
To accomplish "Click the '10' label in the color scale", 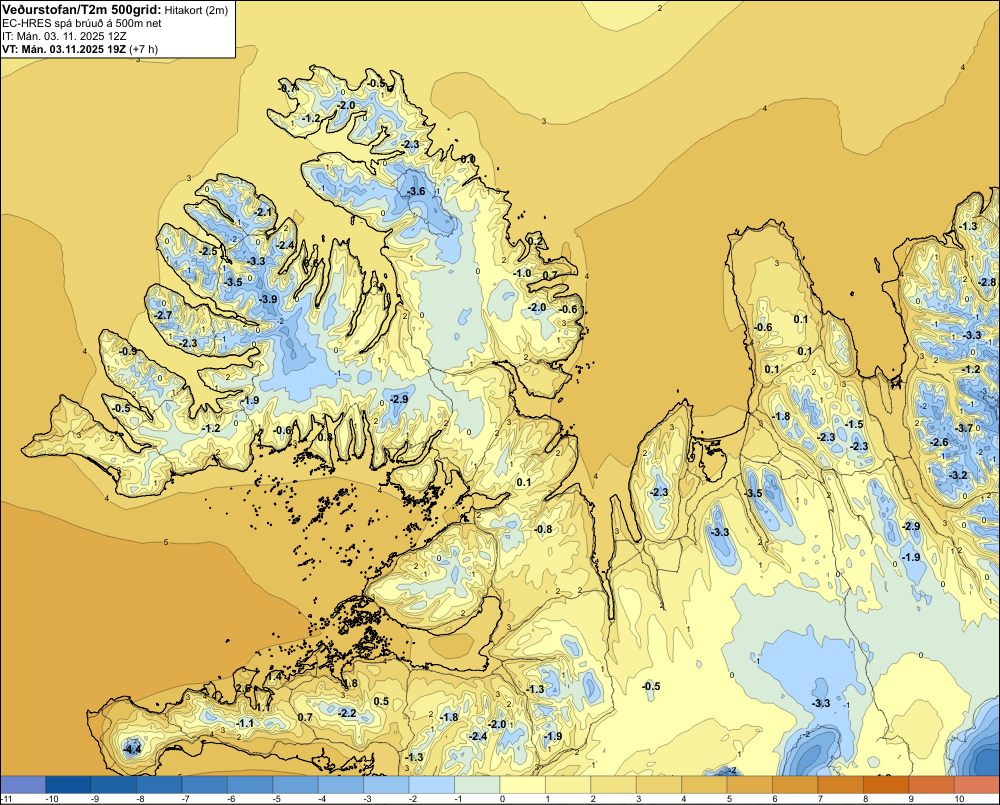I will tap(959, 799).
